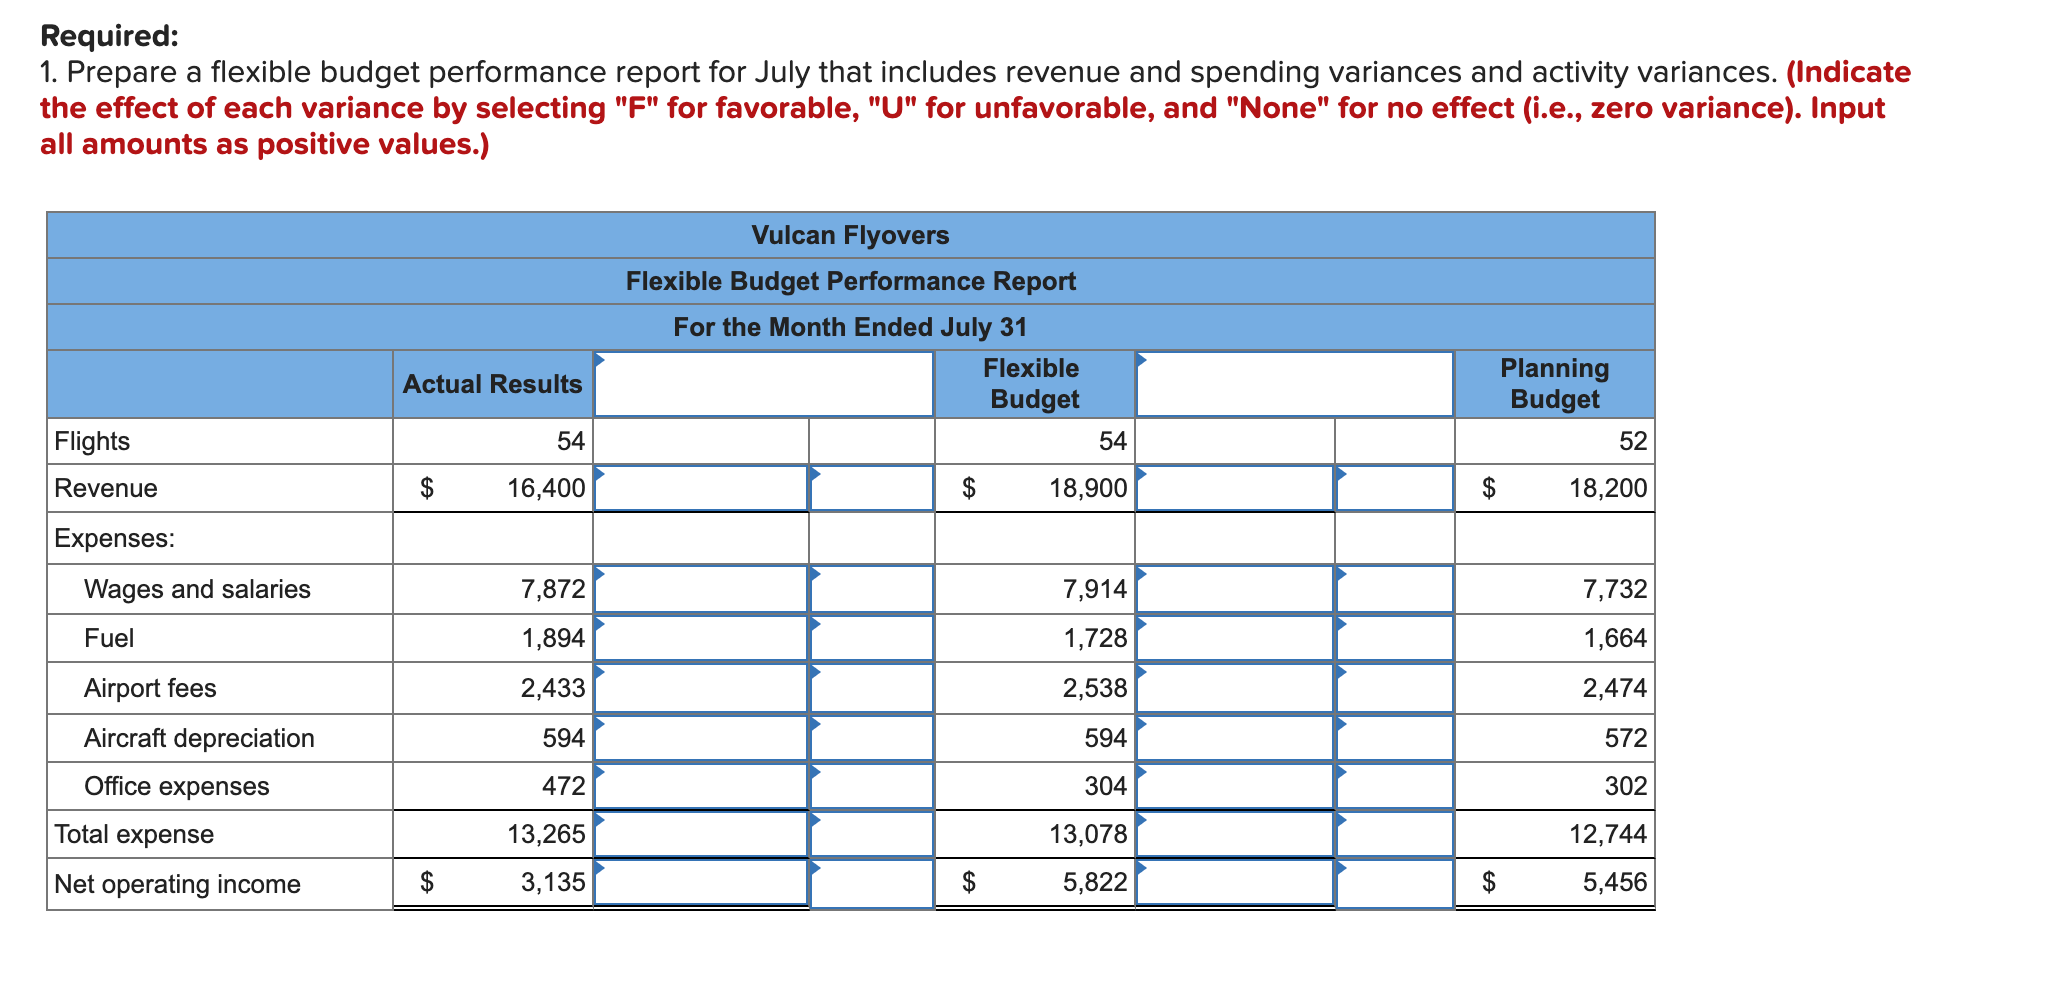Open Office expenses spending variance effect dropdown
The width and height of the screenshot is (2055, 991).
[x=872, y=786]
